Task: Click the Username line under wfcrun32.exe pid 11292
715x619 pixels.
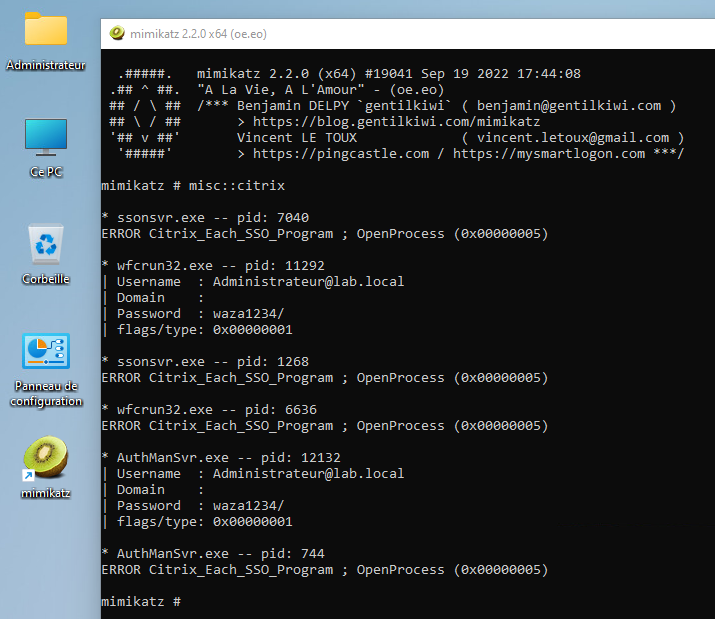Action: click(x=253, y=281)
